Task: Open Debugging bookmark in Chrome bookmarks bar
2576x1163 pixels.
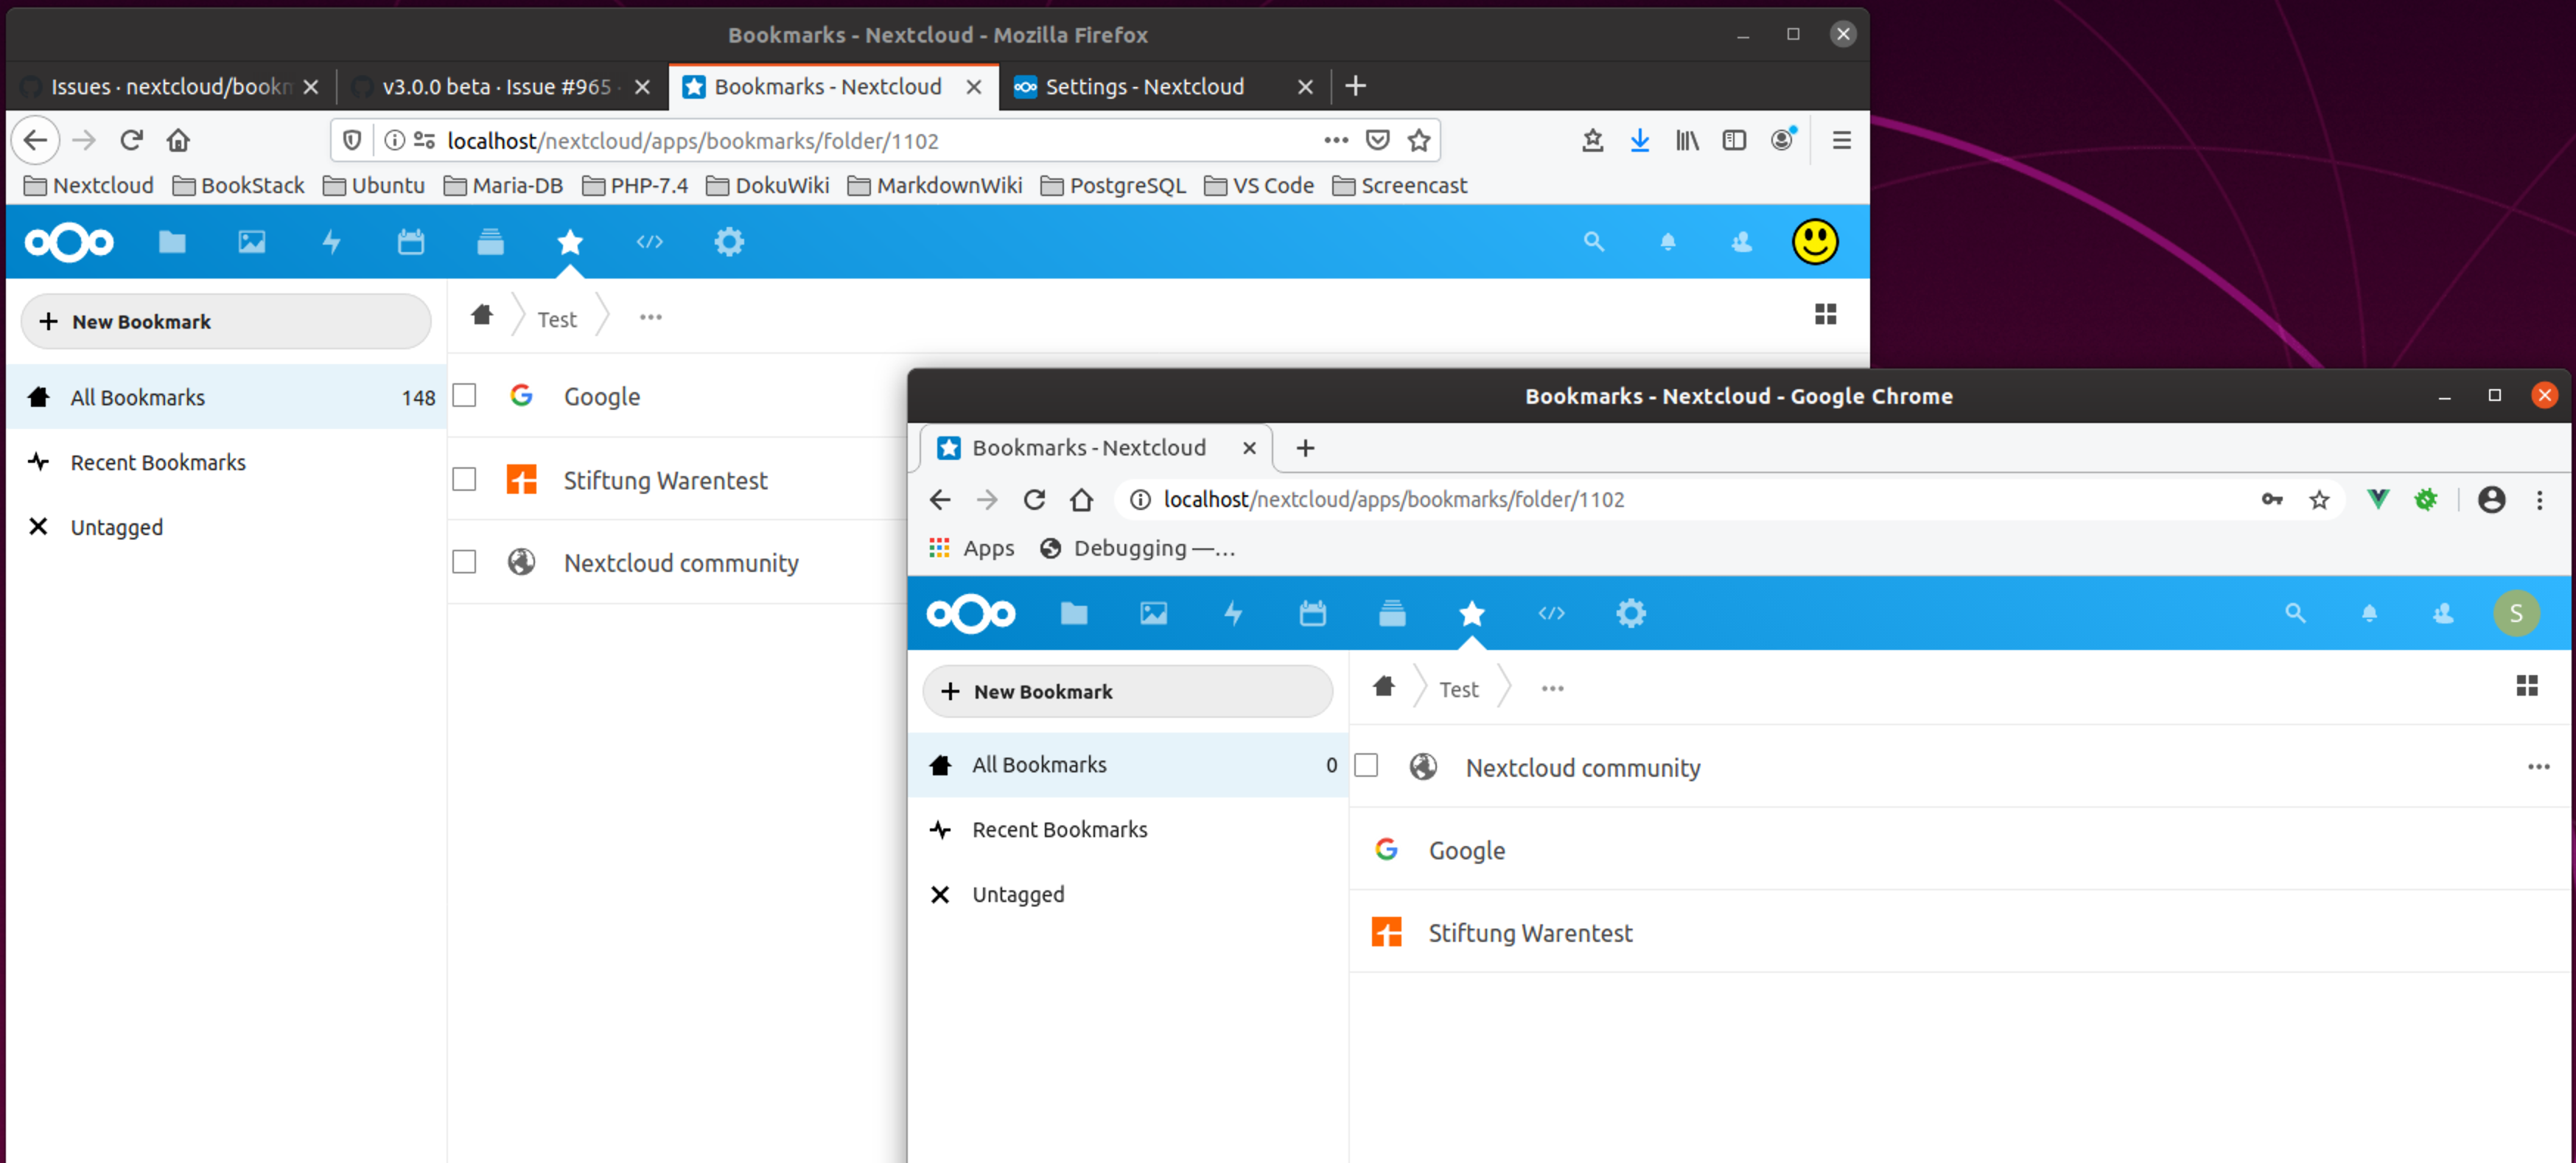Action: 1138,547
